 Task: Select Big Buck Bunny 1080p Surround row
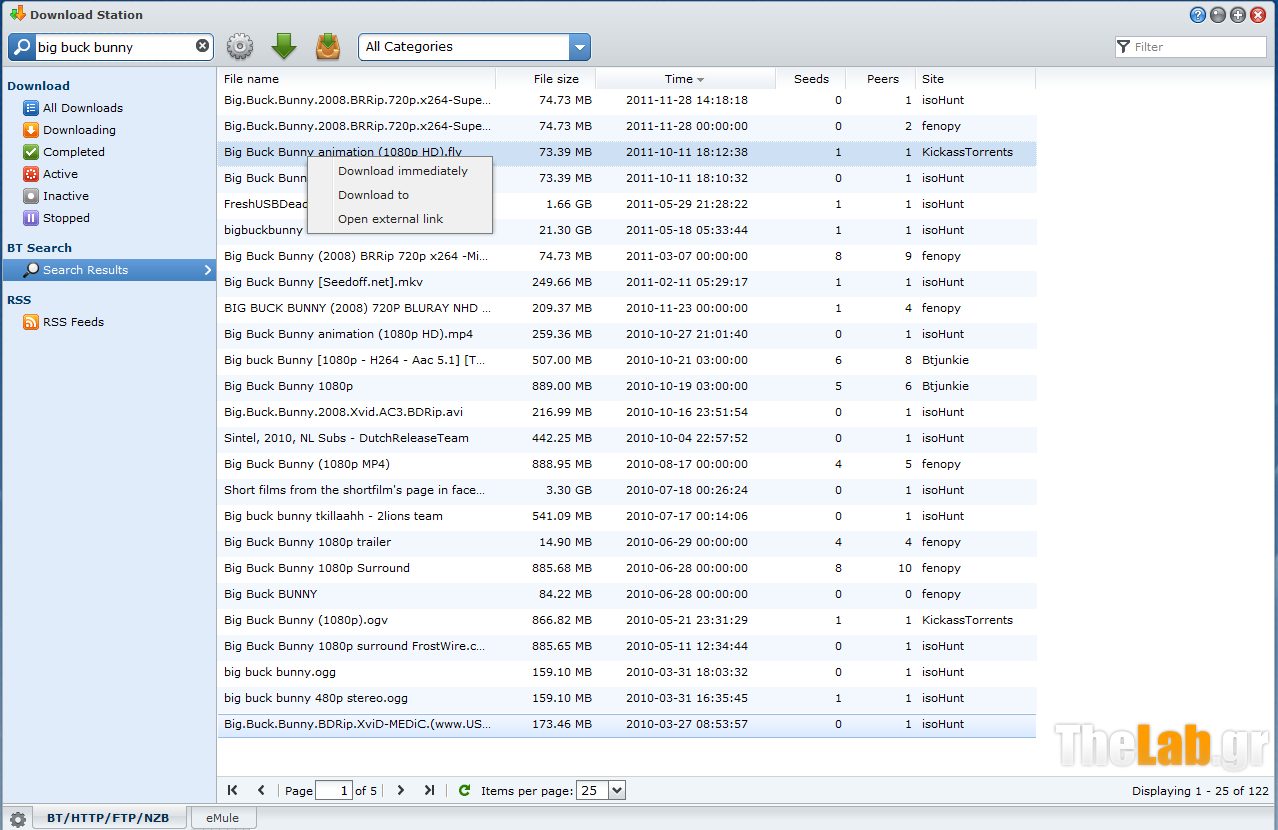626,568
